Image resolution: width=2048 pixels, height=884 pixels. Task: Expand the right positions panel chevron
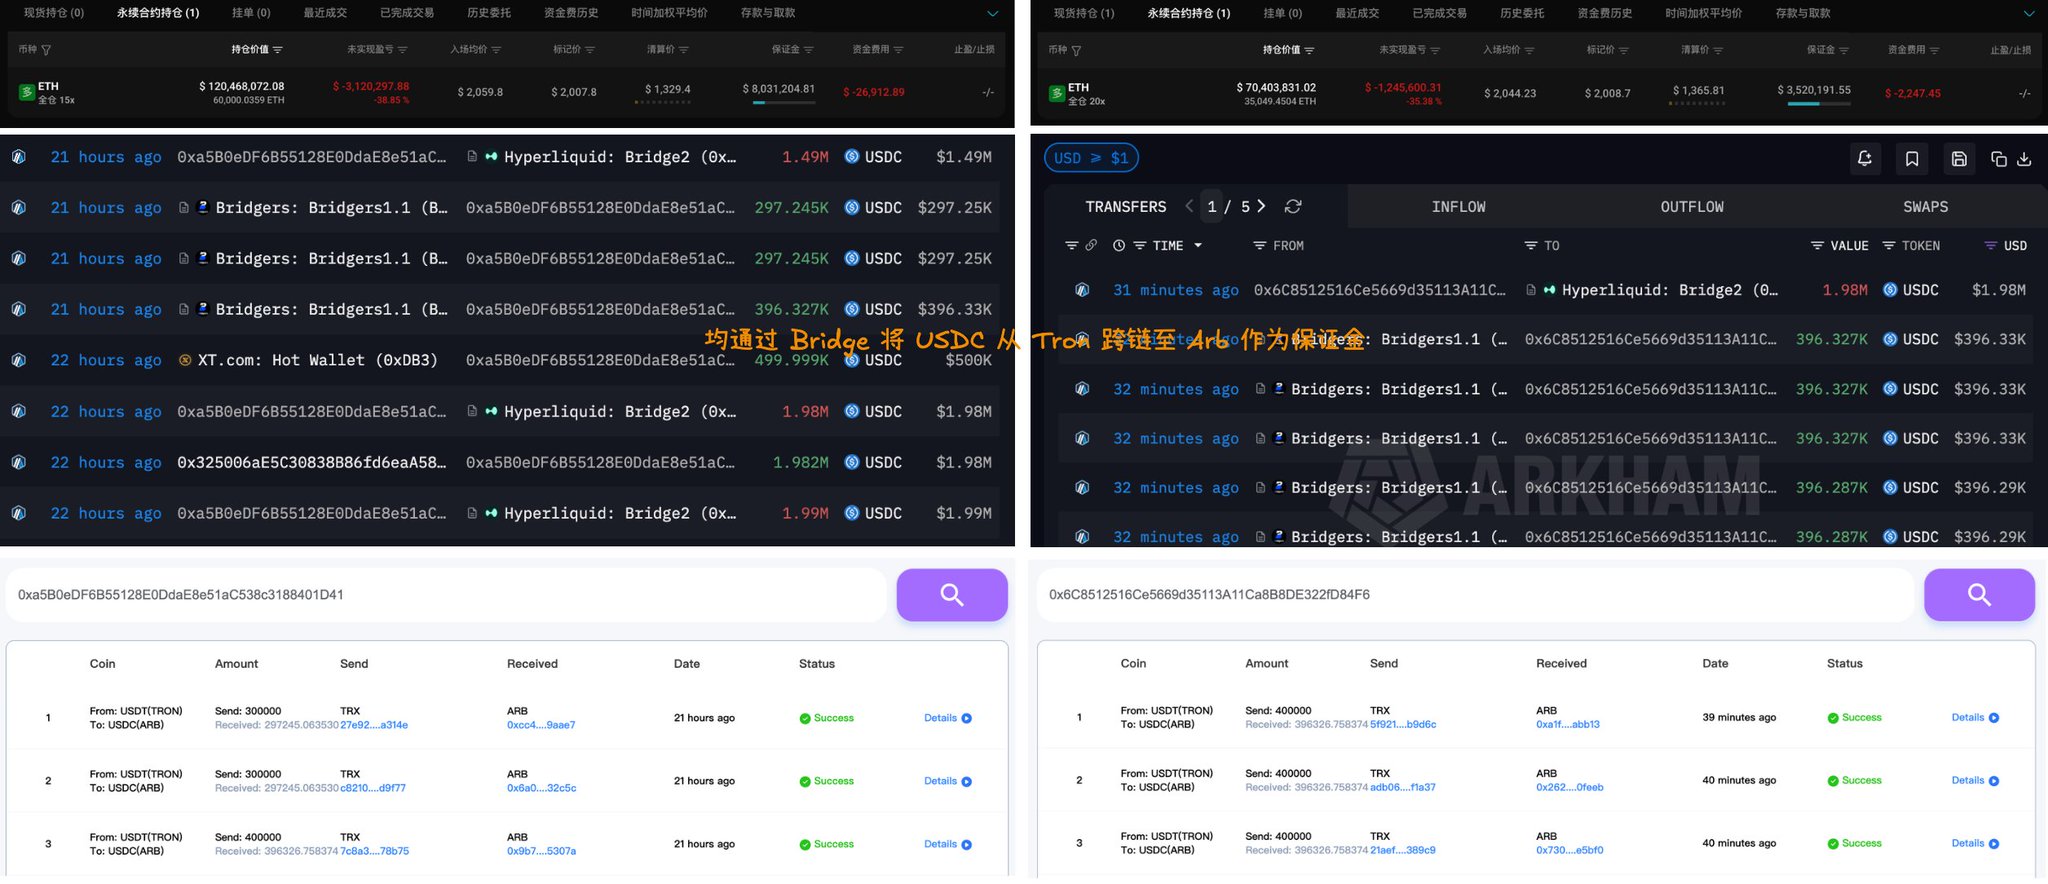click(x=2028, y=14)
